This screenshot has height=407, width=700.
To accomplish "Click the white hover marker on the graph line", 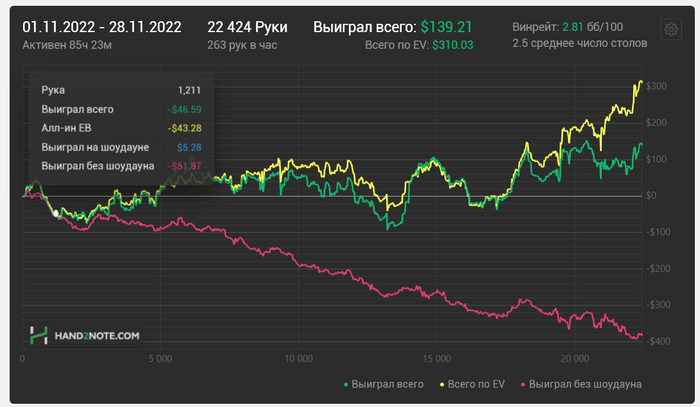I will (56, 213).
